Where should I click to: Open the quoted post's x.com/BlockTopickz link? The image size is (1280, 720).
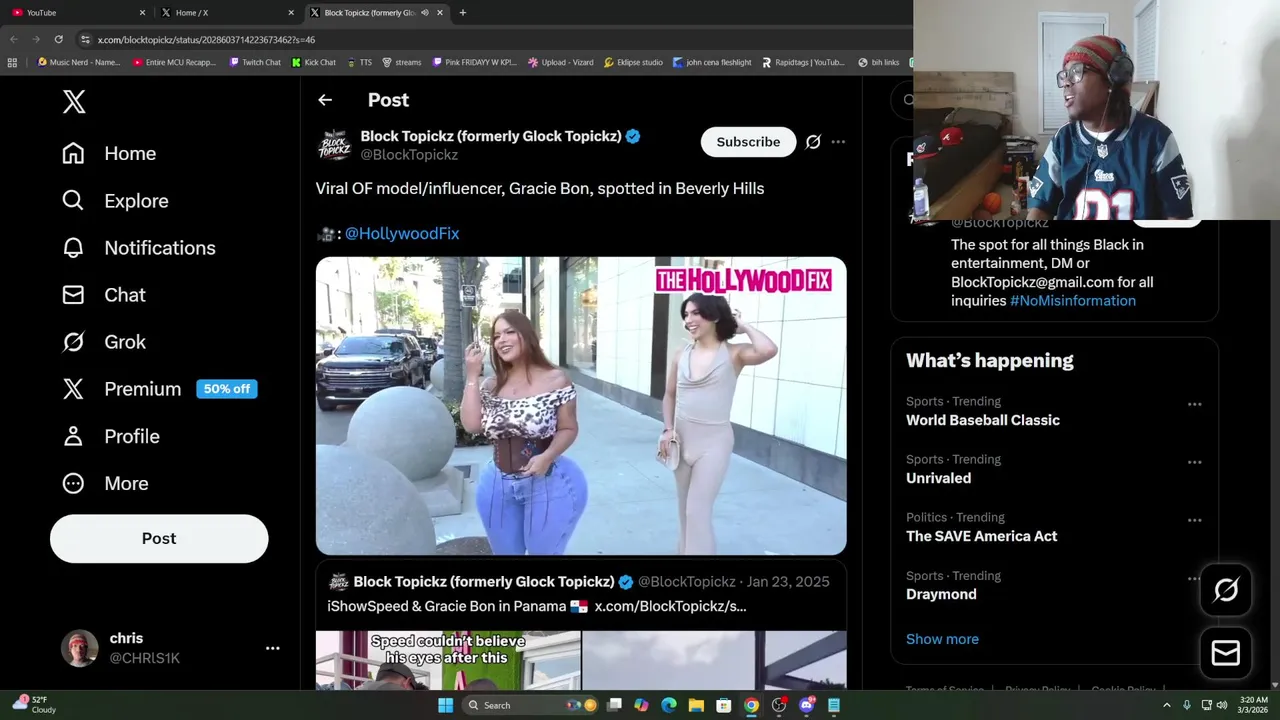tap(670, 606)
